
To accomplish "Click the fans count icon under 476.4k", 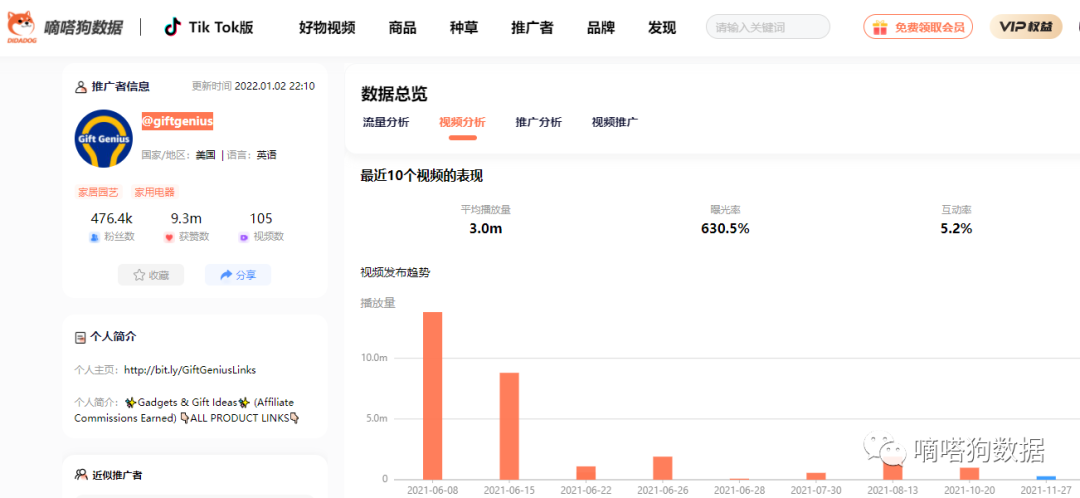I will 94,237.
